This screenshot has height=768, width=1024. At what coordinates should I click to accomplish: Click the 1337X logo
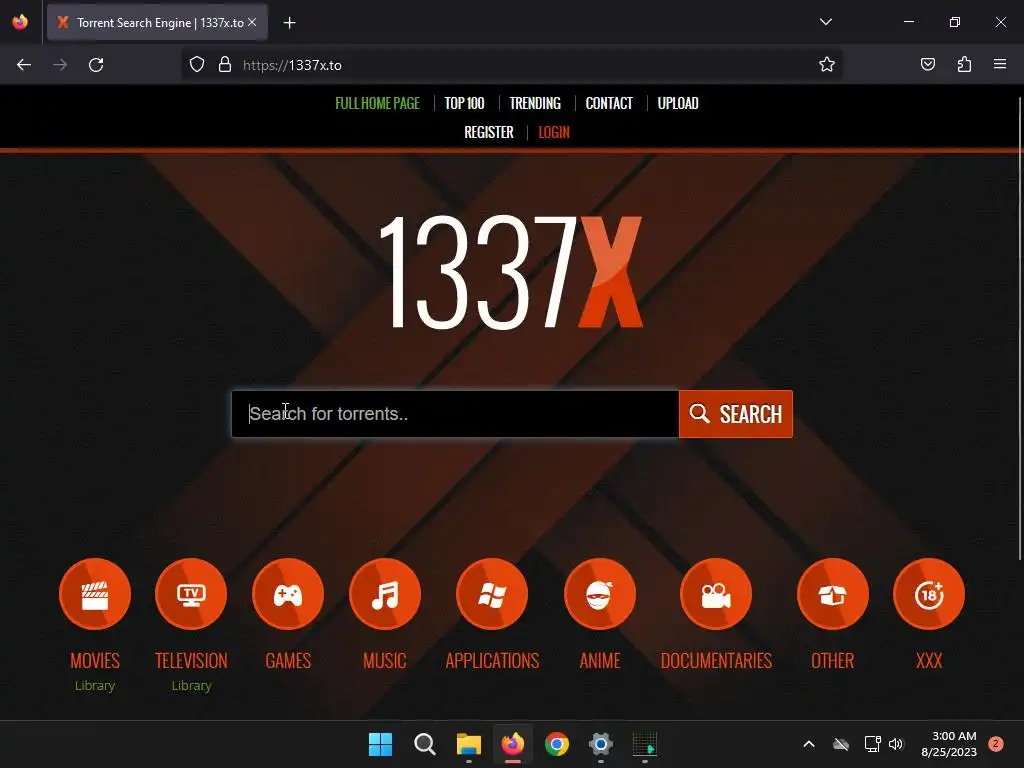(x=511, y=271)
